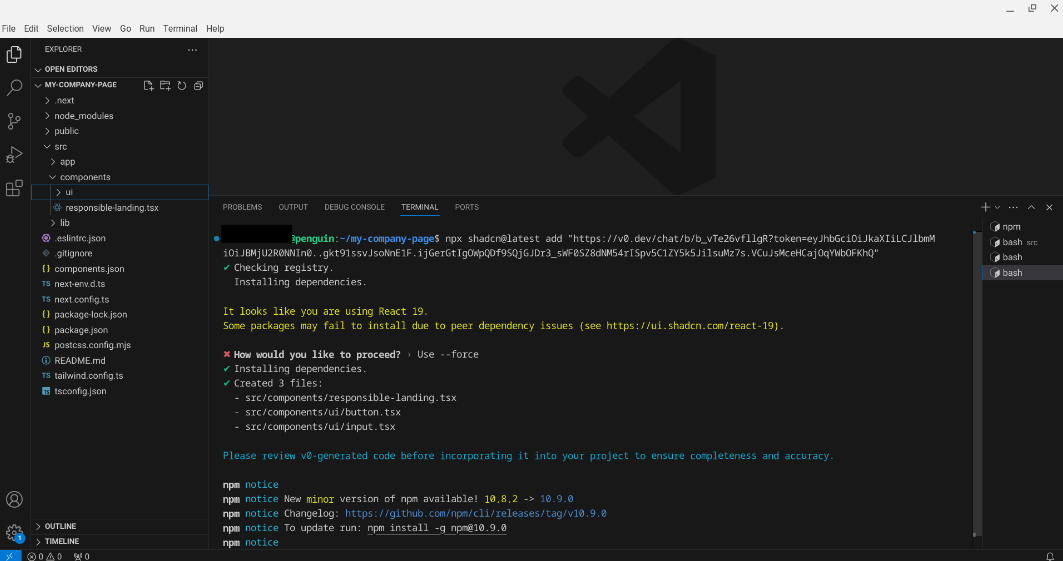Open the launch profile dropdown arrow
This screenshot has width=1063, height=561.
click(x=997, y=207)
